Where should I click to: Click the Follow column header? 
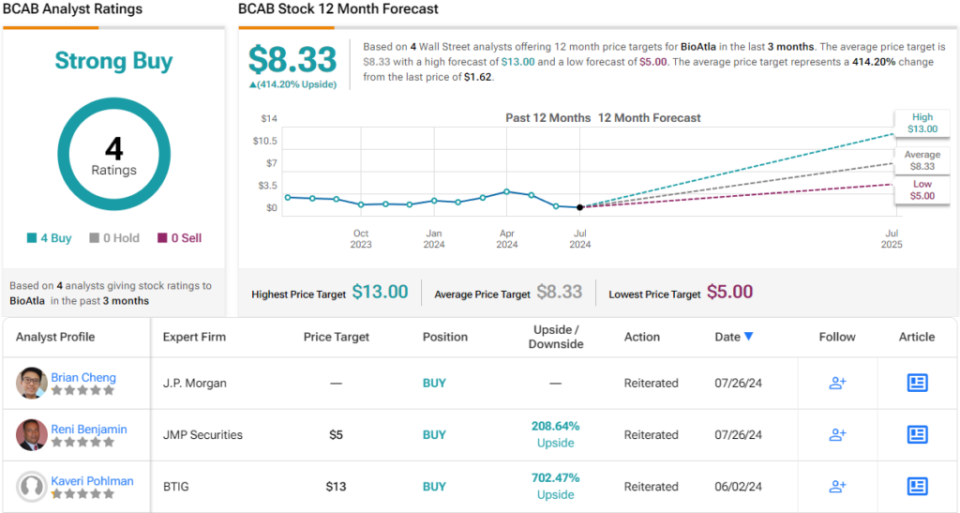coord(837,337)
